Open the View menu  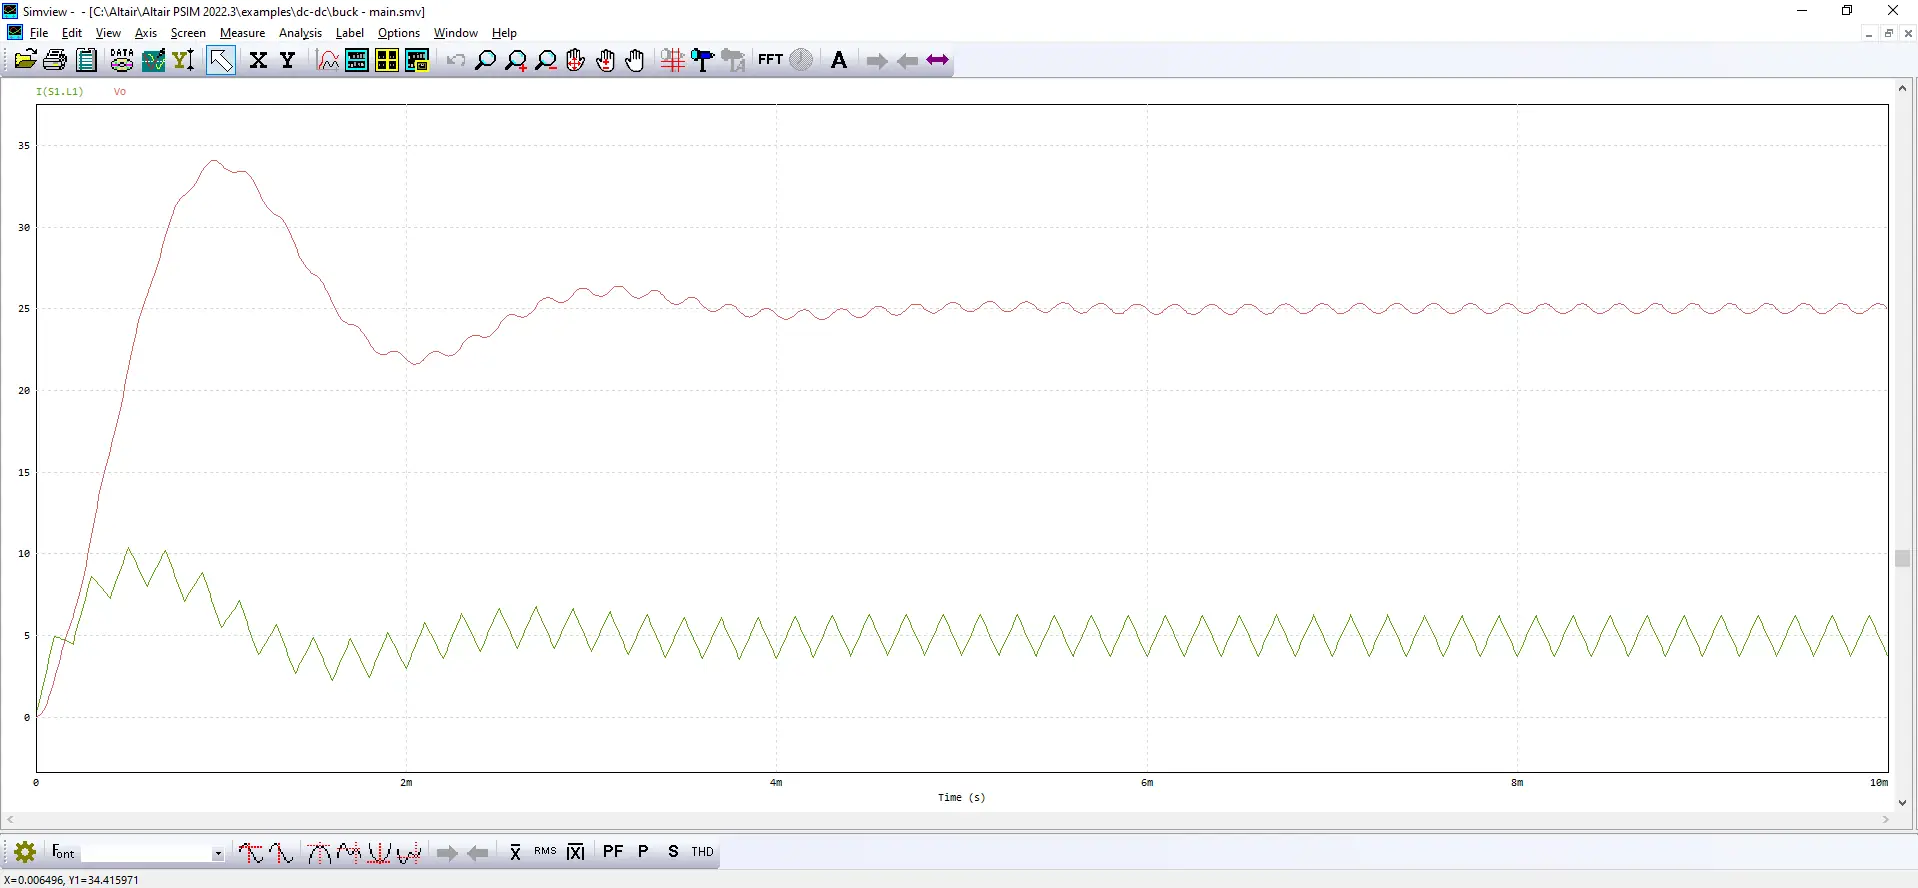pos(108,33)
